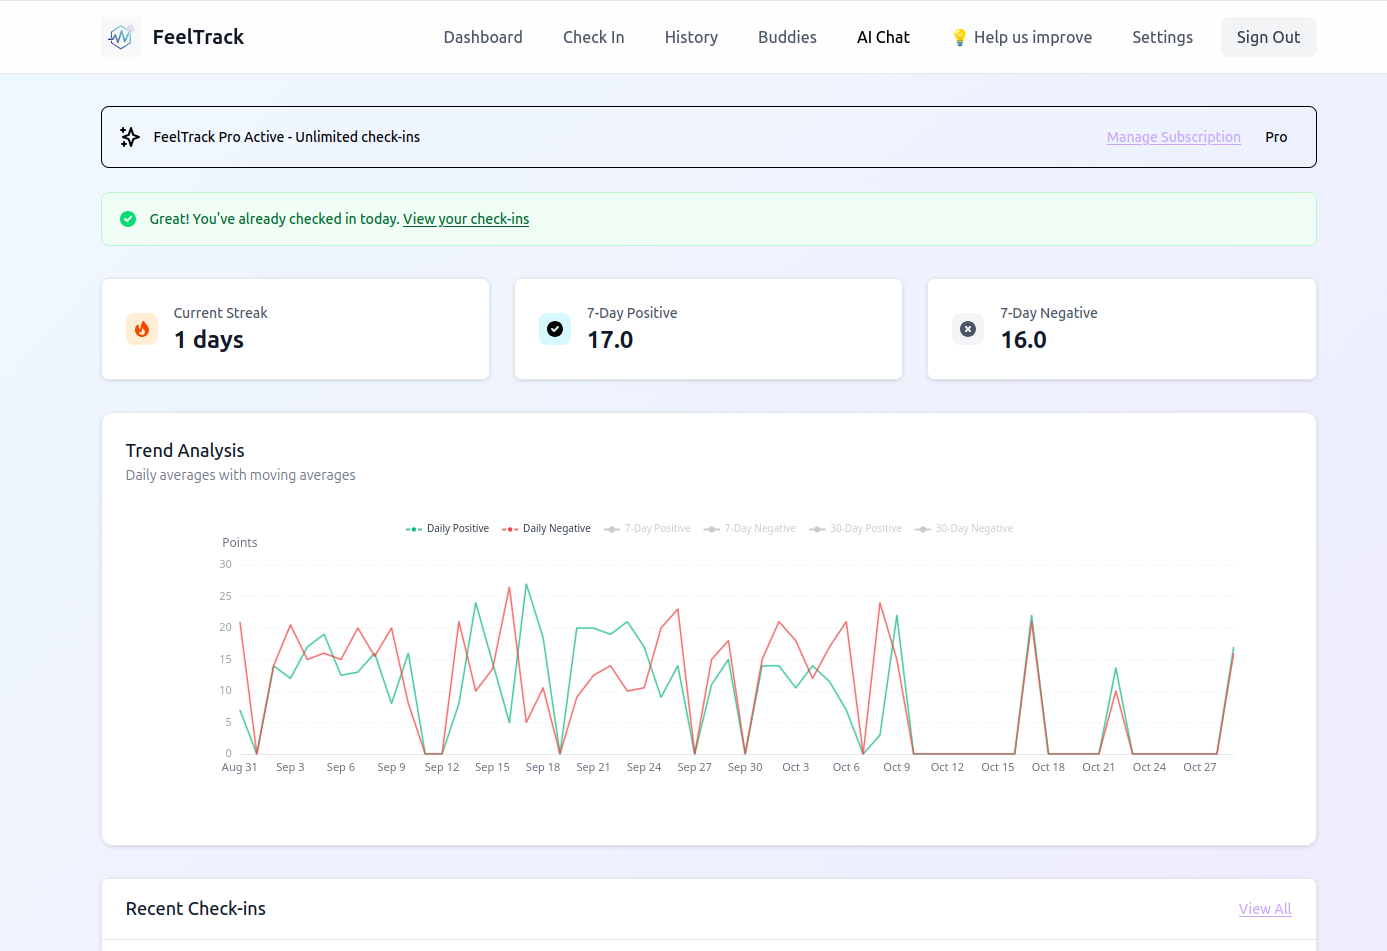The width and height of the screenshot is (1387, 951).
Task: Click the flame icon on Current Streak card
Action: 141,328
